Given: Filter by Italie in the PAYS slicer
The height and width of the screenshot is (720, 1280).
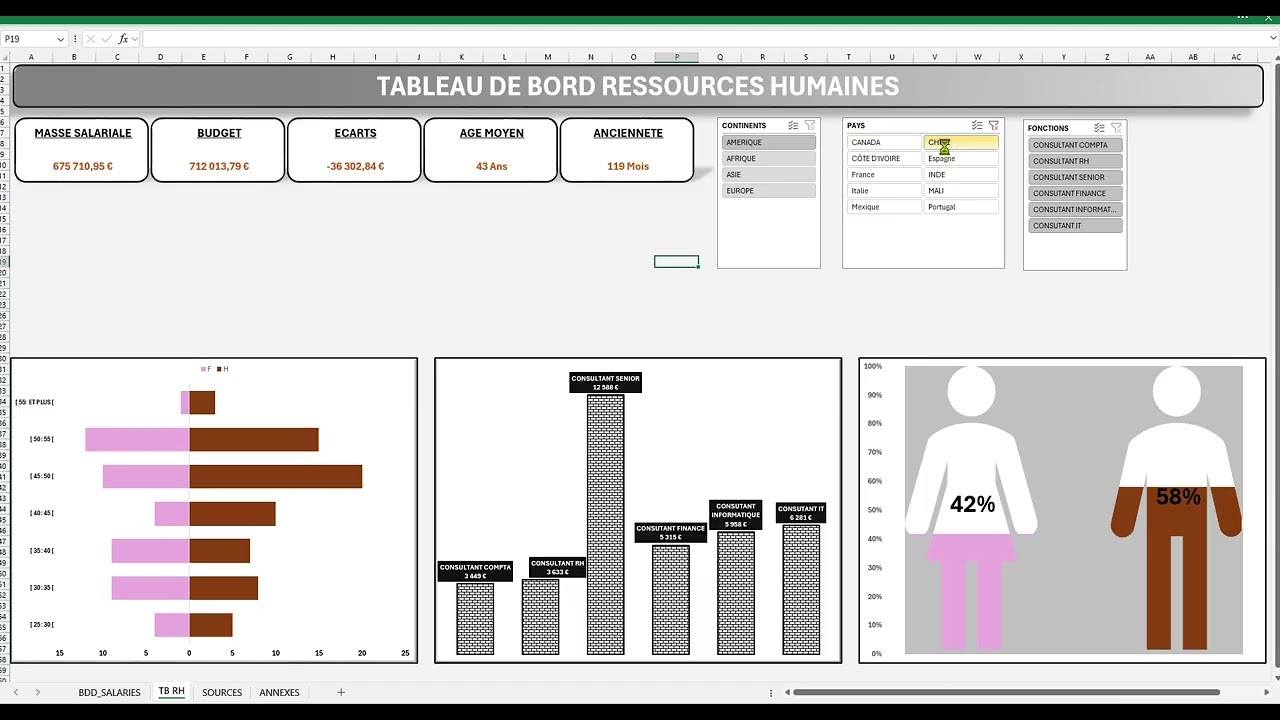Looking at the screenshot, I should click(884, 190).
